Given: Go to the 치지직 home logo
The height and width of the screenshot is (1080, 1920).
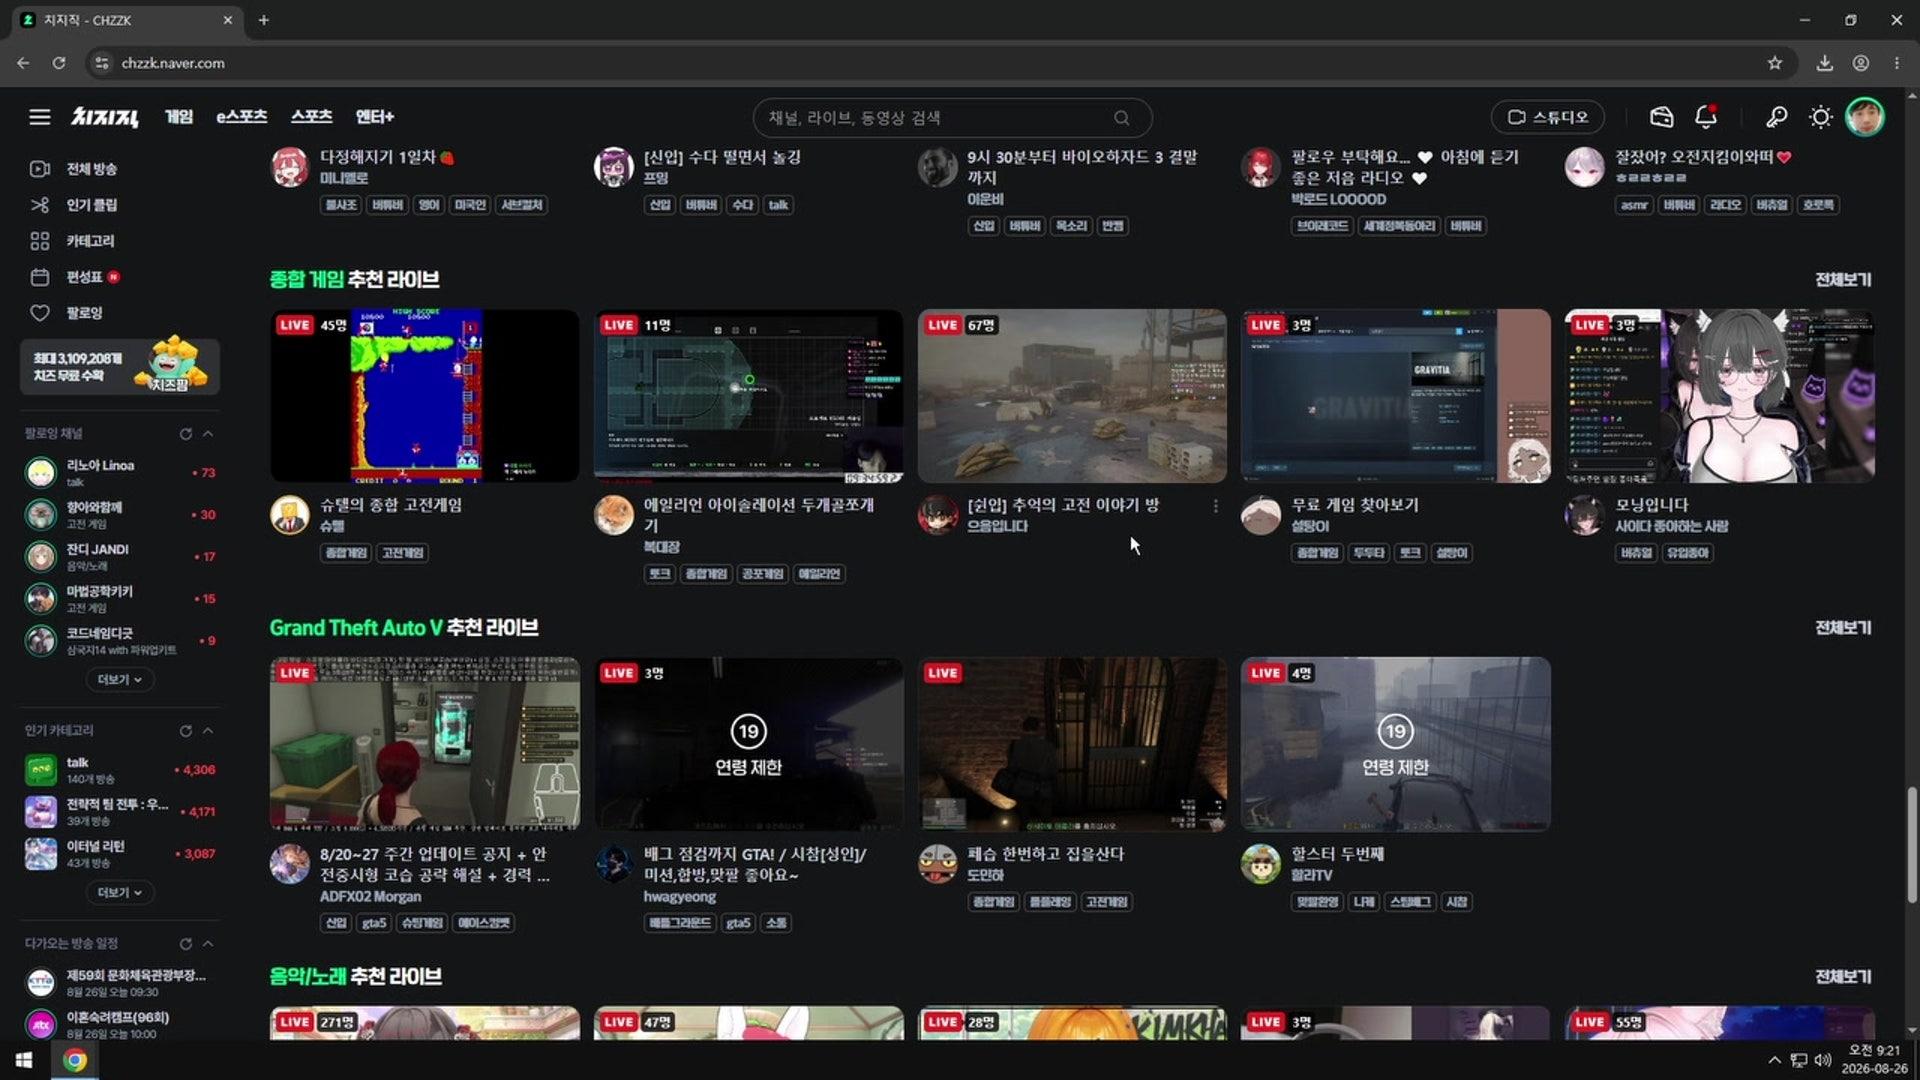Looking at the screenshot, I should tap(104, 117).
